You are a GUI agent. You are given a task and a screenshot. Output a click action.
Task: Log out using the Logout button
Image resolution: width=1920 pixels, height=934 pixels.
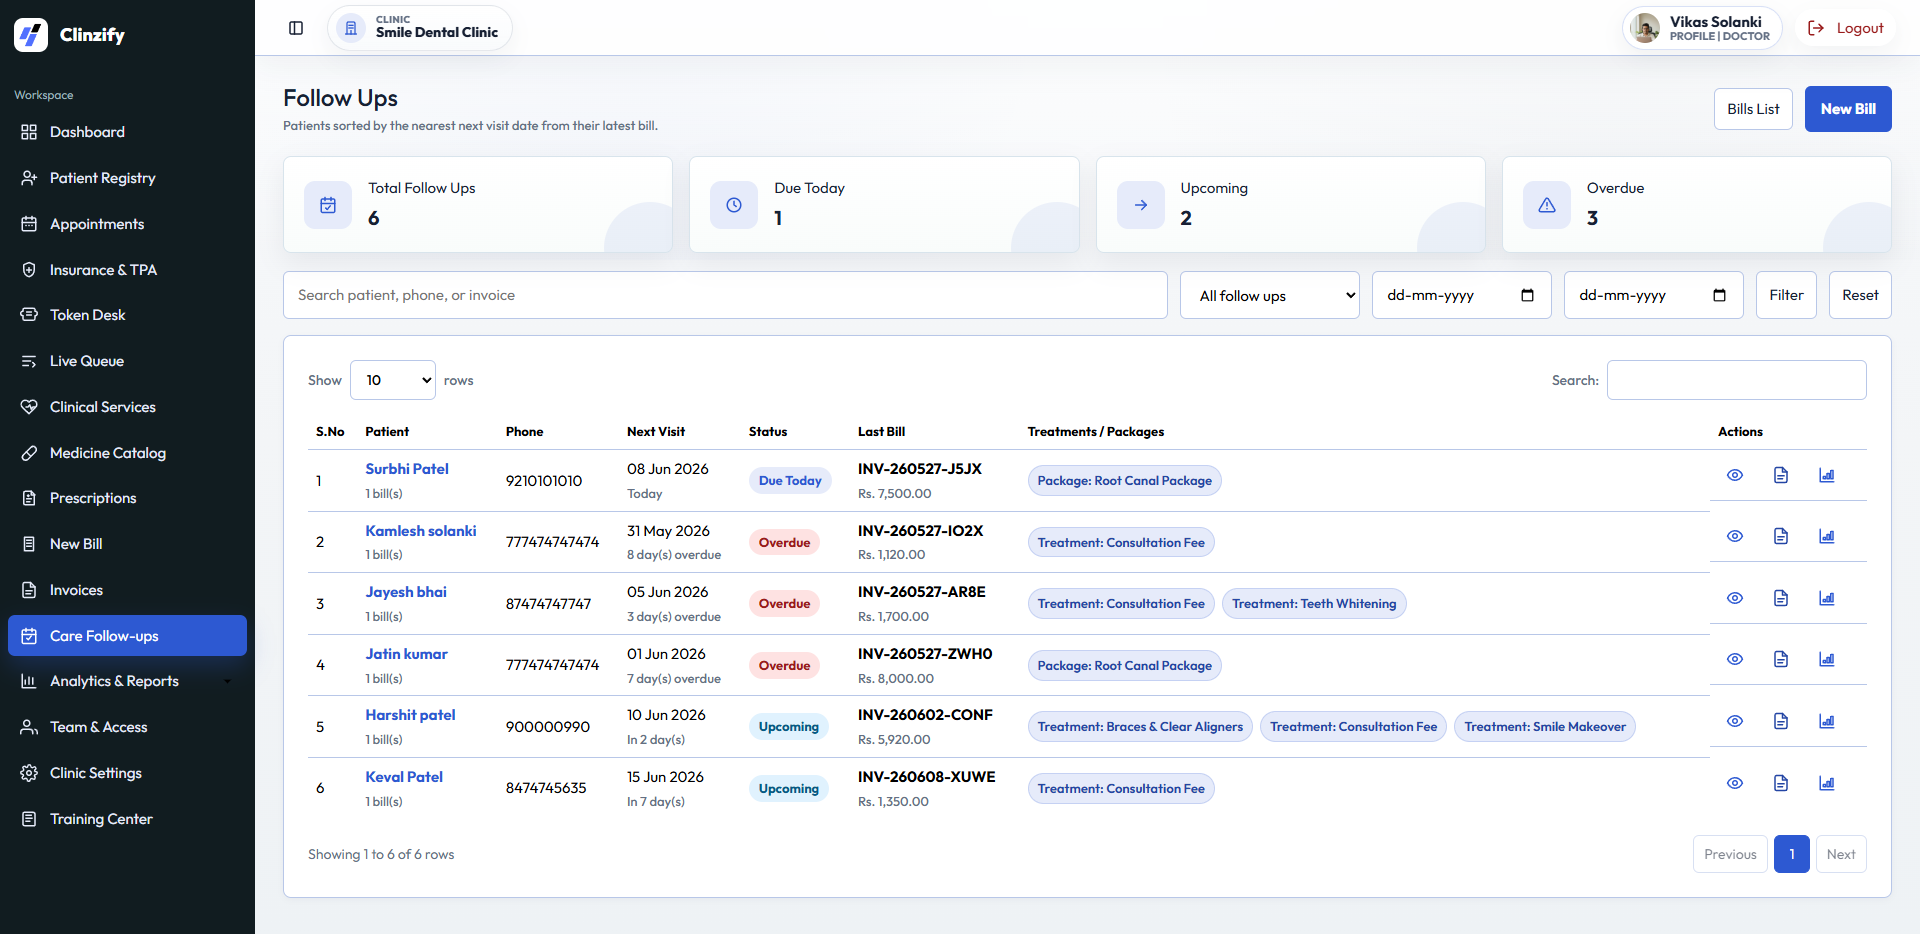point(1846,28)
